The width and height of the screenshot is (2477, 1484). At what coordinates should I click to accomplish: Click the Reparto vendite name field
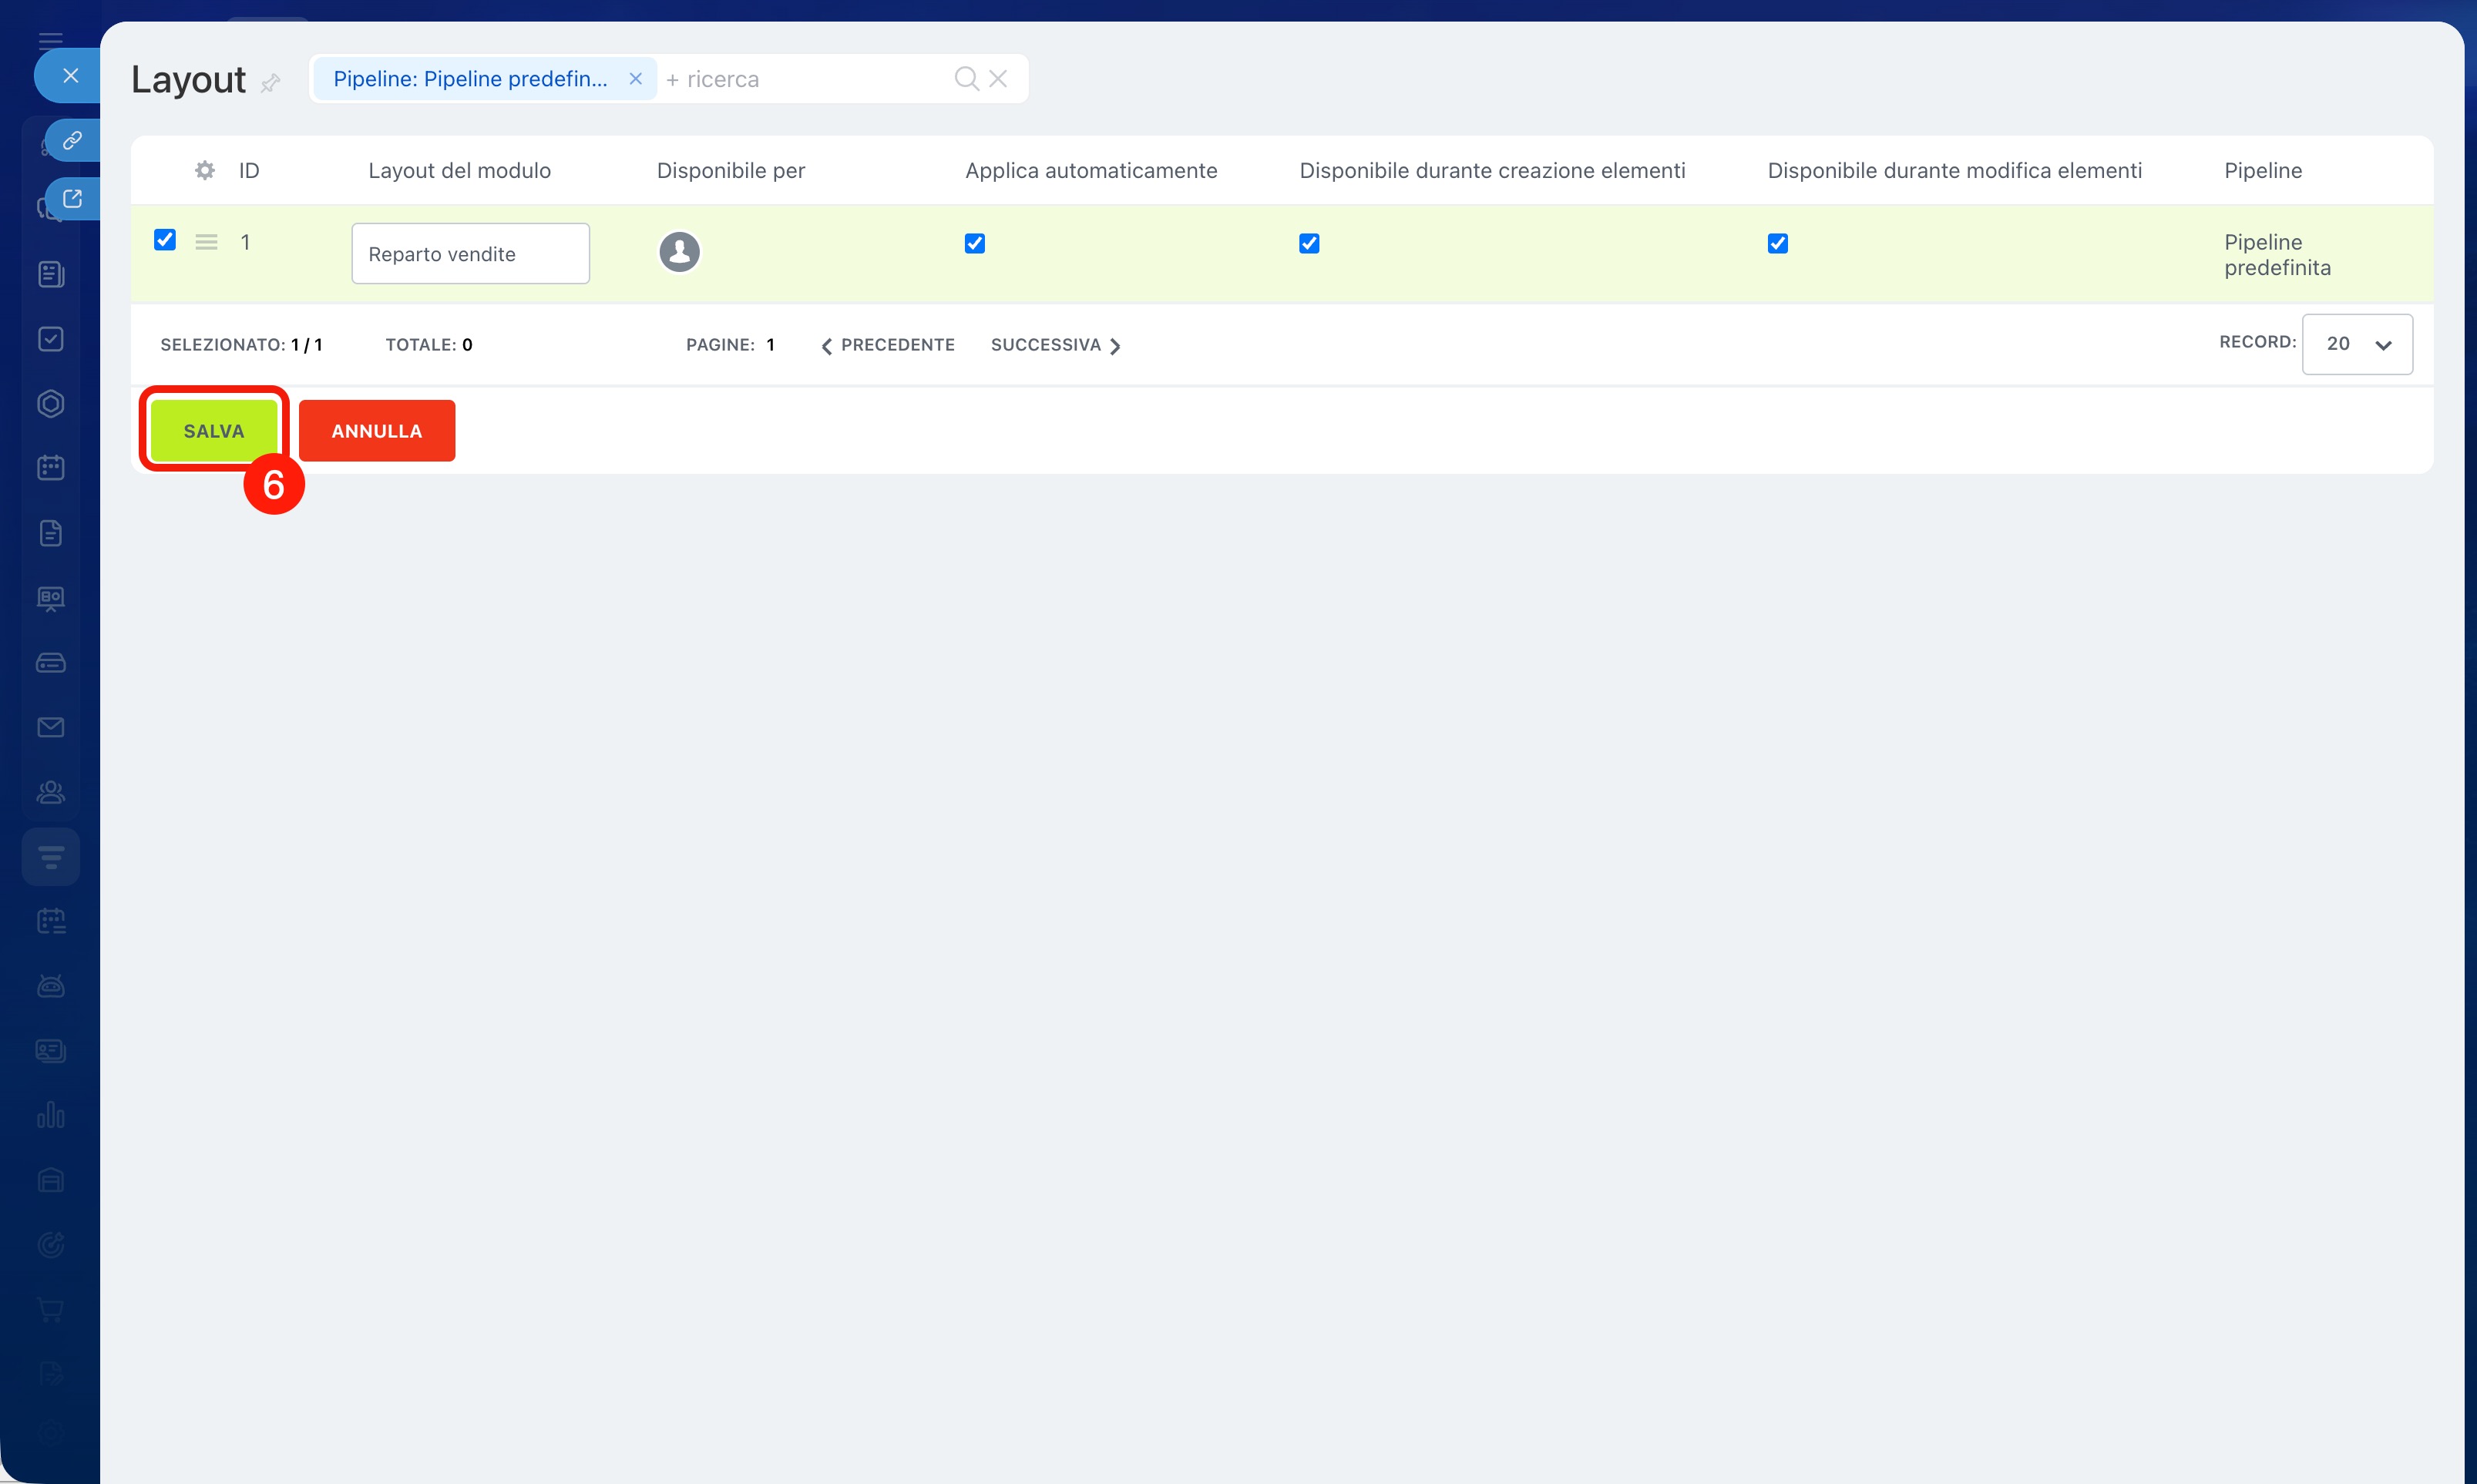(x=470, y=254)
